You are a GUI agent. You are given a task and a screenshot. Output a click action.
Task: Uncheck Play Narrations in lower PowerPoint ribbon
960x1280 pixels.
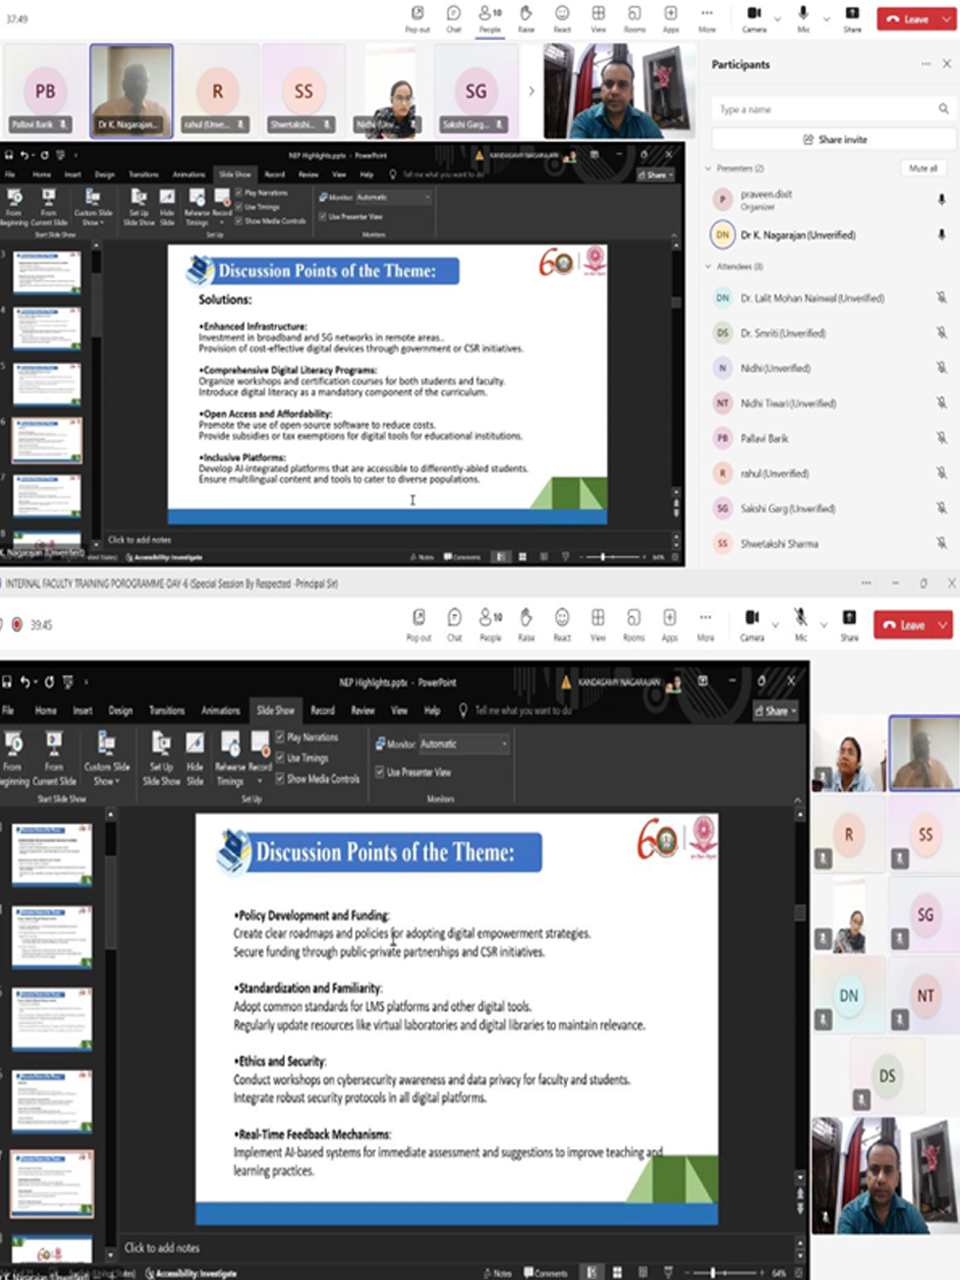pos(281,737)
